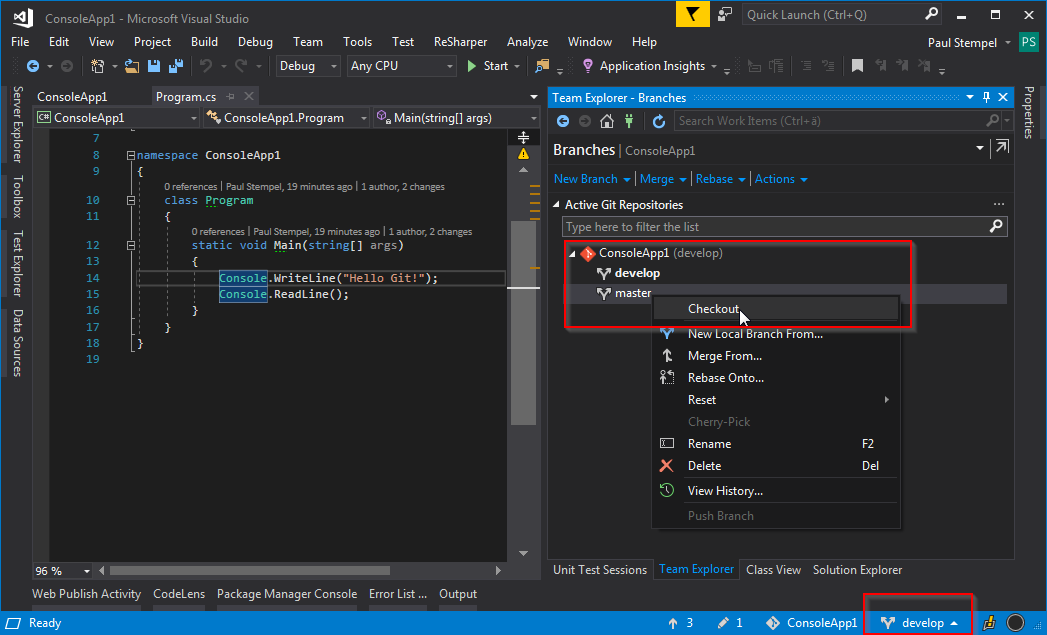This screenshot has width=1047, height=635.
Task: Click the Delete icon in context menu
Action: [667, 466]
